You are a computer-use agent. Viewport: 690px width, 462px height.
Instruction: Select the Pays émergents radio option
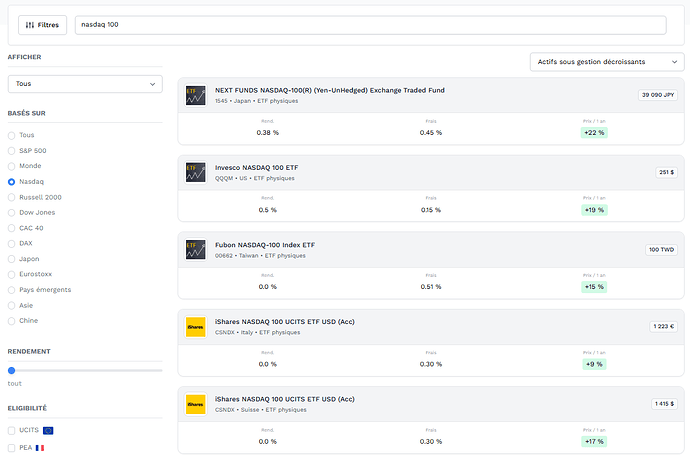point(11,290)
